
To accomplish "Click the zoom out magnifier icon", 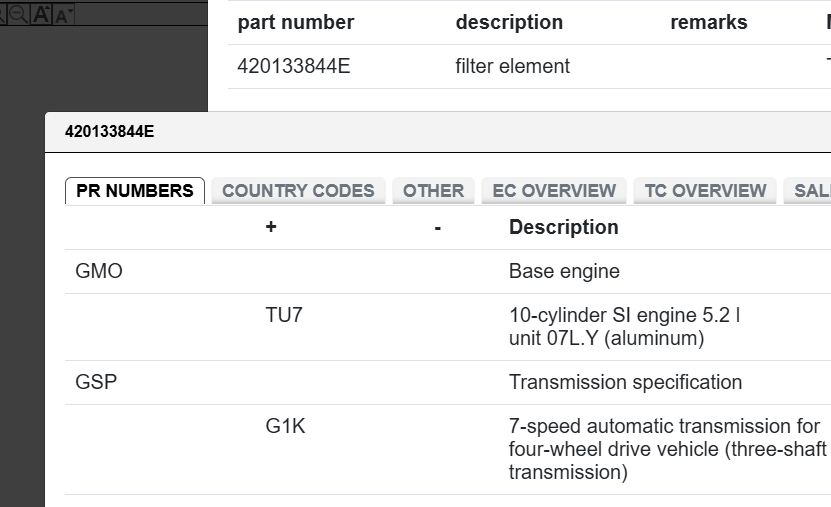I will (x=18, y=14).
